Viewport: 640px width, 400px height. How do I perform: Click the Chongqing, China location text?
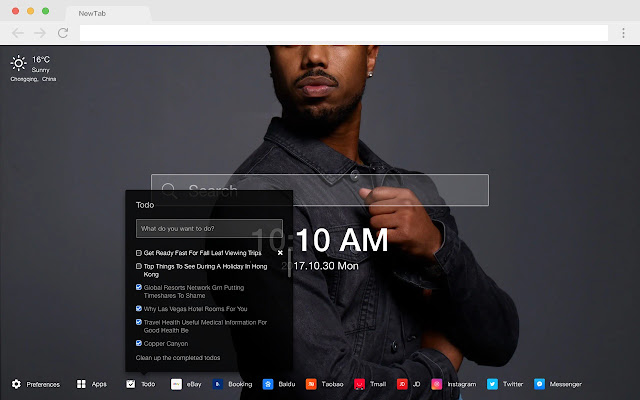click(33, 79)
